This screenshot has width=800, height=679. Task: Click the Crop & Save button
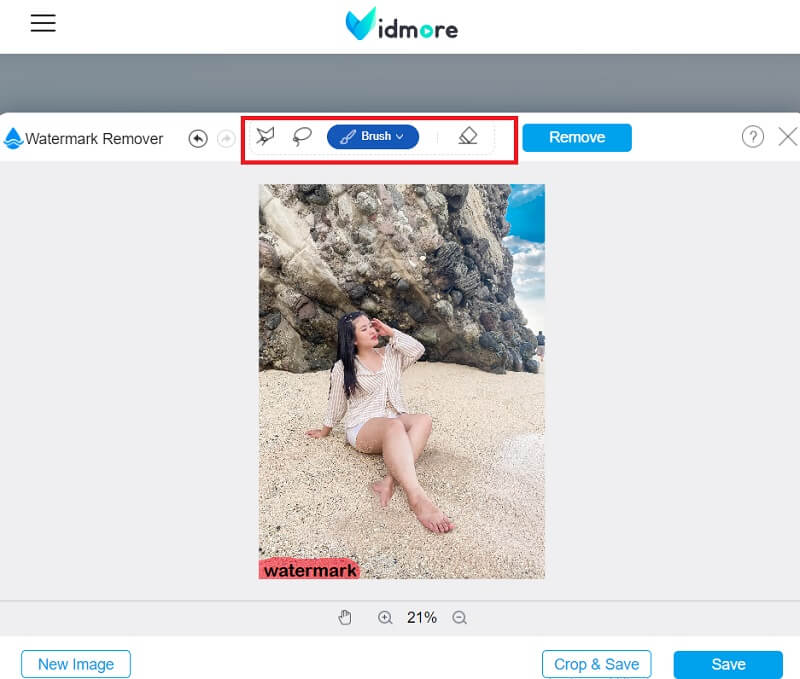[x=596, y=664]
